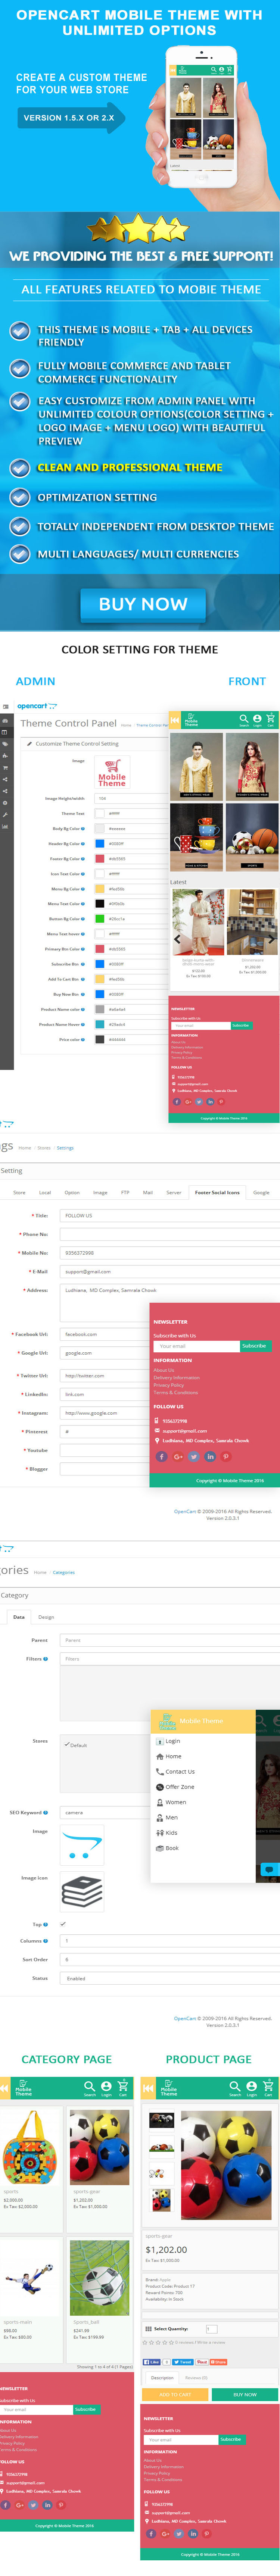
Task: Open the FTP settings tab
Action: tap(125, 1192)
